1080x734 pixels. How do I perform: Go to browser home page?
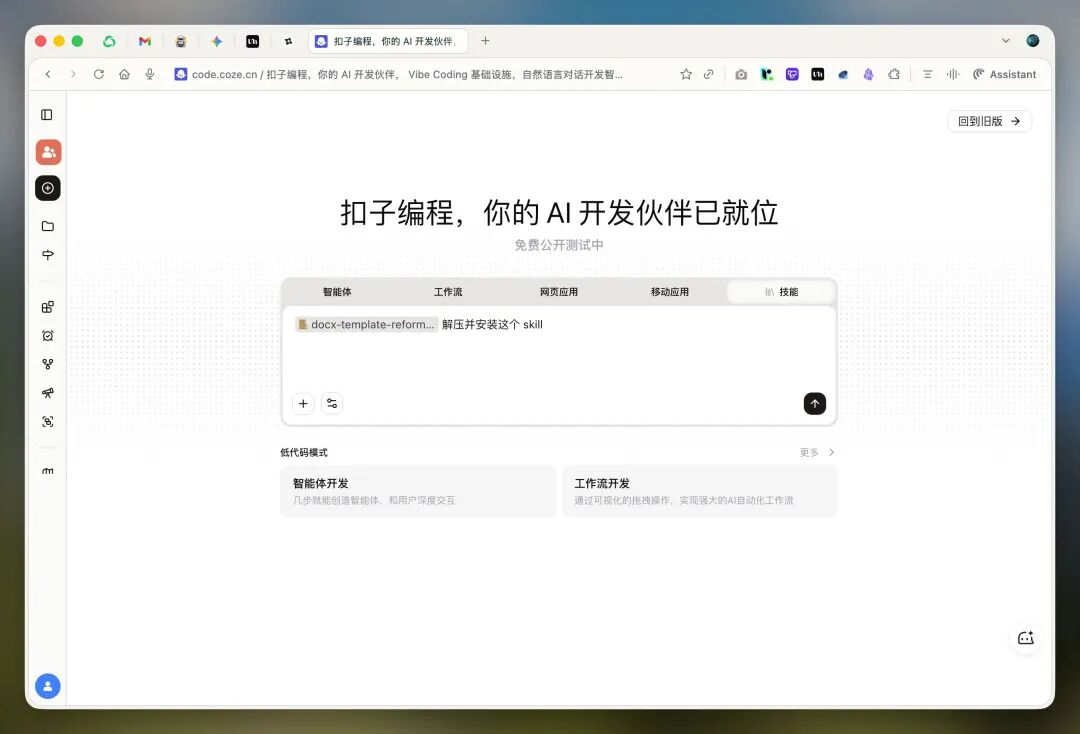point(124,74)
